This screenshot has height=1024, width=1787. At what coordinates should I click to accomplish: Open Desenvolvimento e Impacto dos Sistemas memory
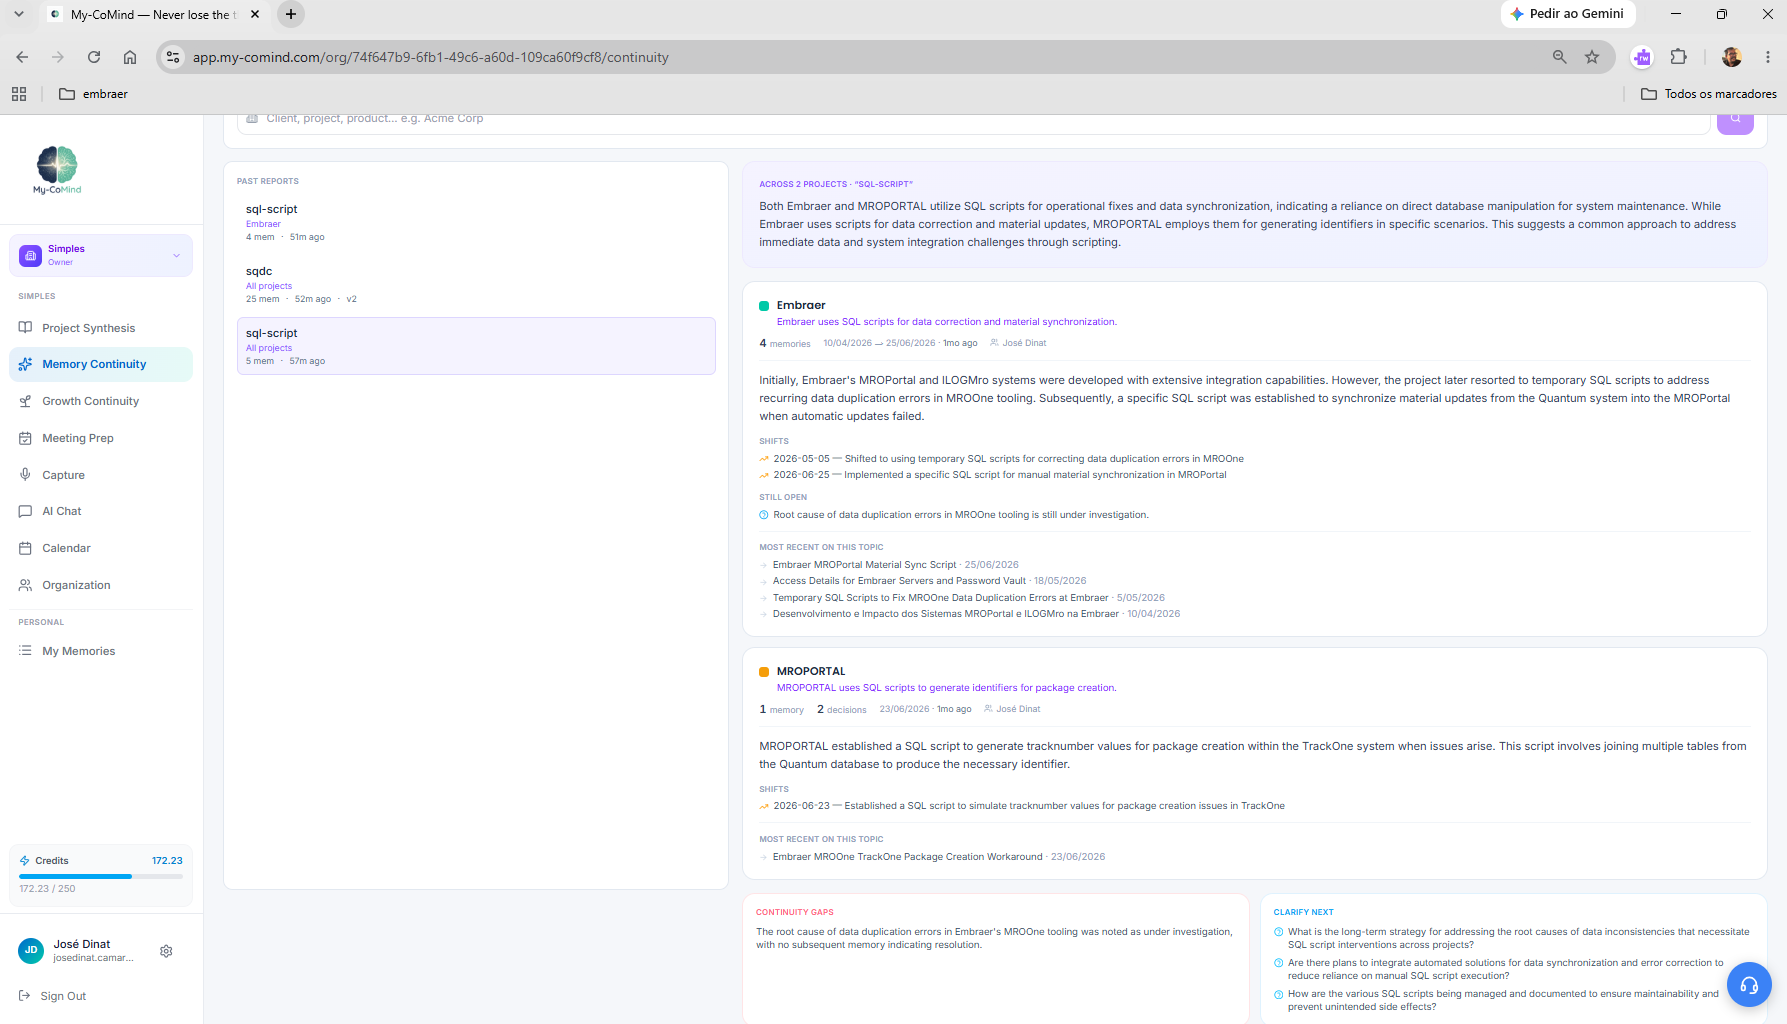coord(945,614)
